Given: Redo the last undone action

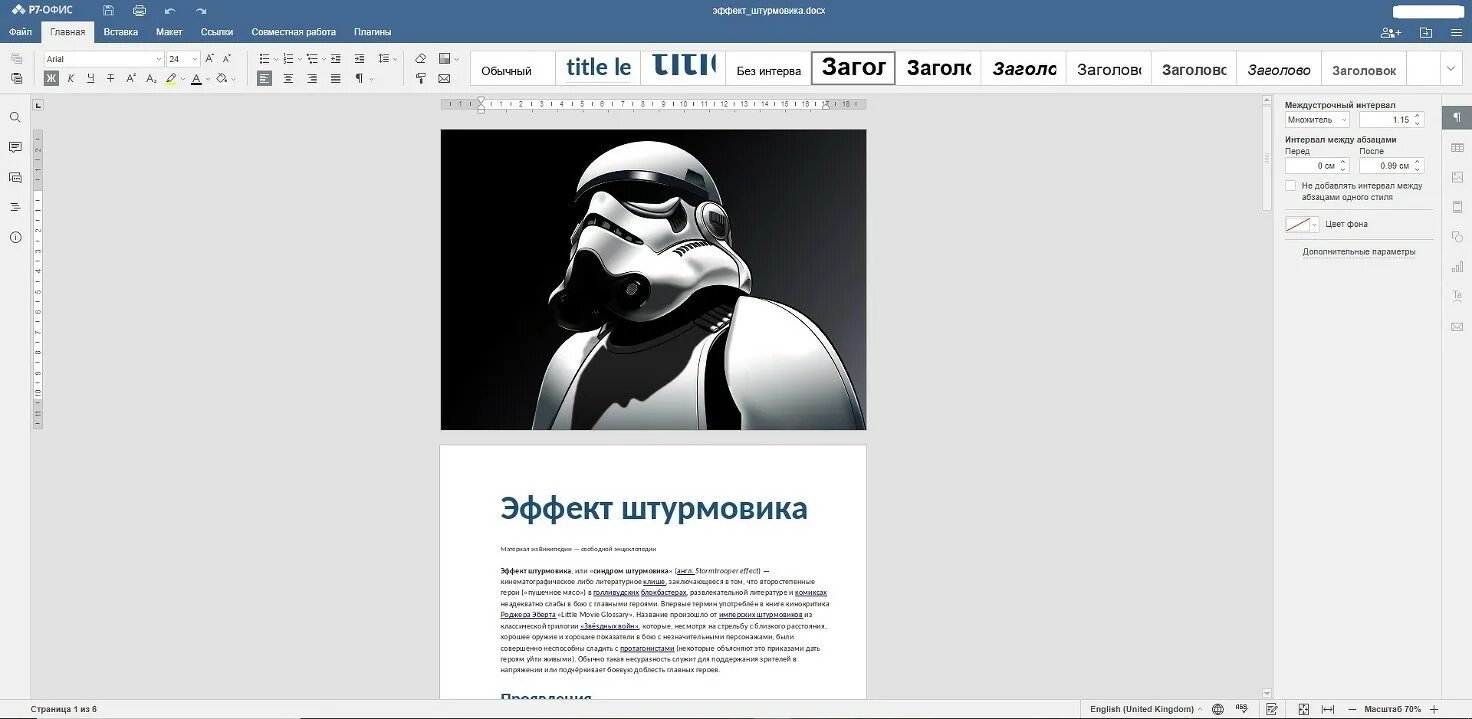Looking at the screenshot, I should [201, 10].
